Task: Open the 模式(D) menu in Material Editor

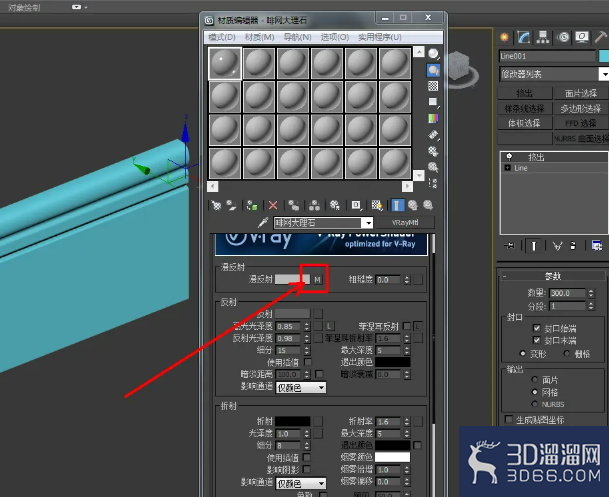Action: click(222, 37)
